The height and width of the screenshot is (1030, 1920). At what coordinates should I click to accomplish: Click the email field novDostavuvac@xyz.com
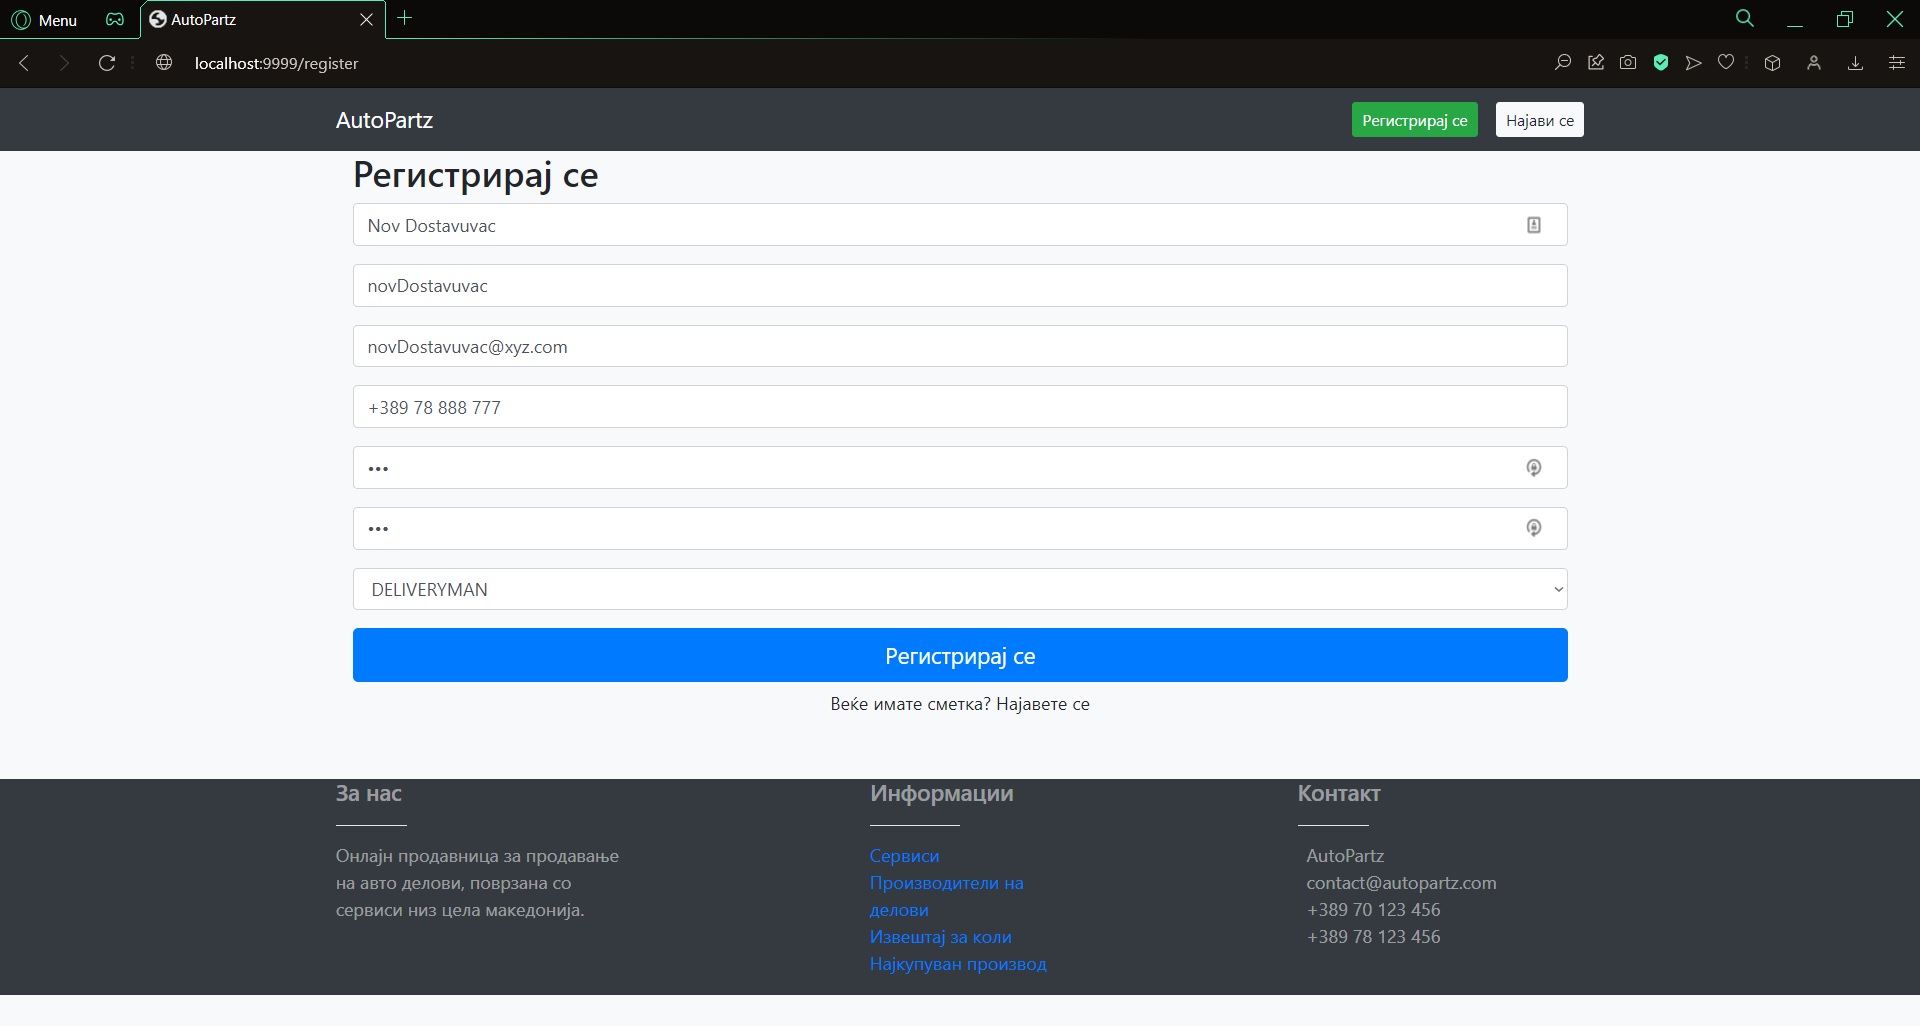pos(959,347)
